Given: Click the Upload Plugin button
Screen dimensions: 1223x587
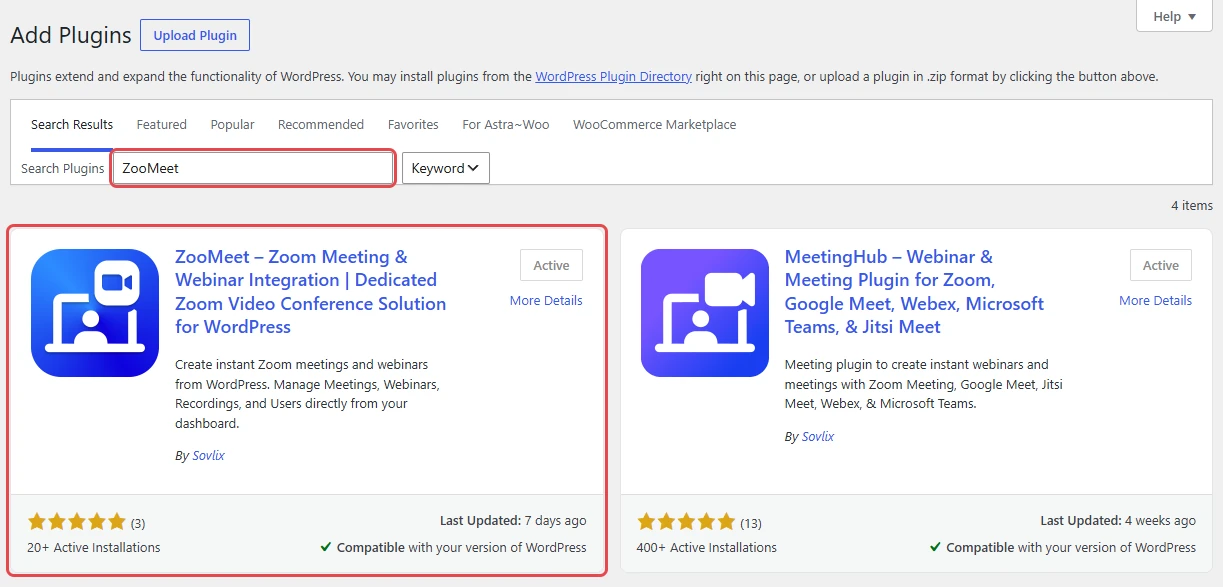Looking at the screenshot, I should tap(195, 35).
